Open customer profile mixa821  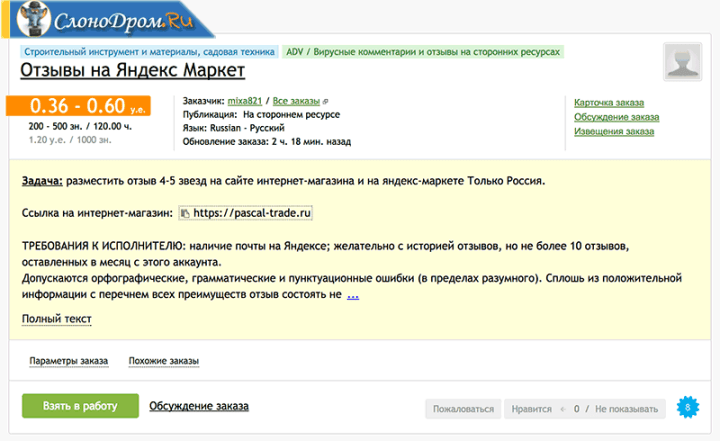pyautogui.click(x=245, y=101)
